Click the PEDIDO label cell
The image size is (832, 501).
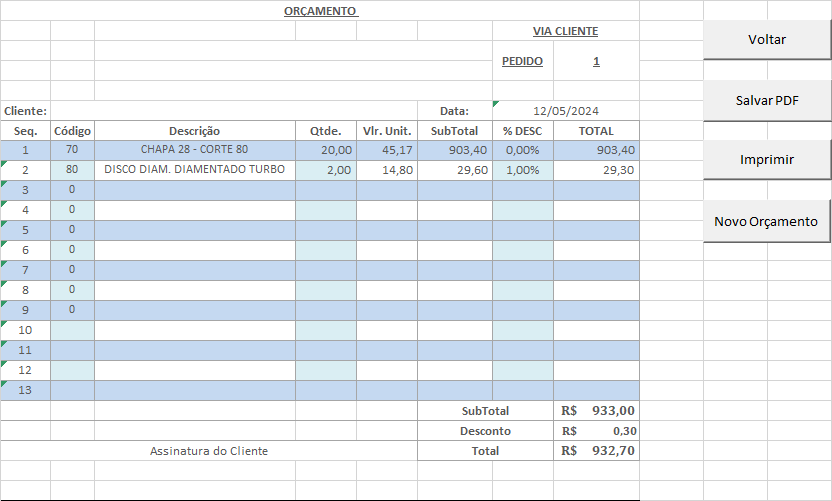[x=523, y=61]
